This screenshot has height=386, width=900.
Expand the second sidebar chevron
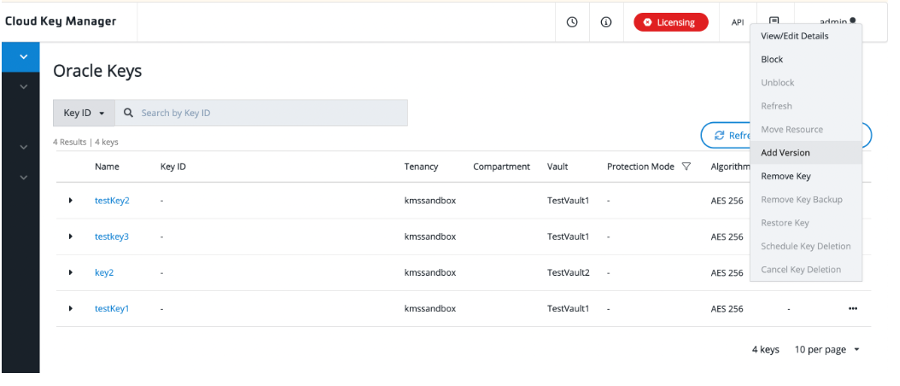pyautogui.click(x=24, y=87)
